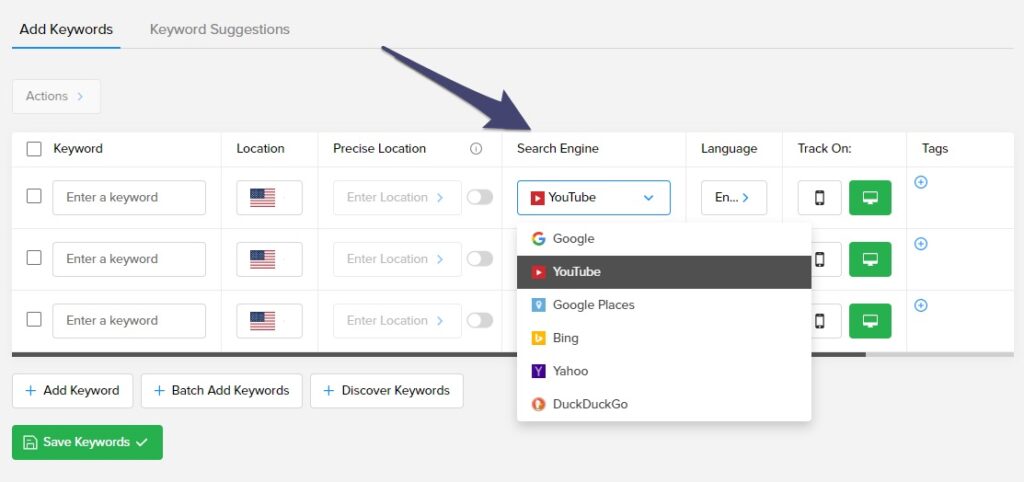Viewport: 1024px width, 482px height.
Task: Click the Add Keyword button
Action: coord(72,391)
